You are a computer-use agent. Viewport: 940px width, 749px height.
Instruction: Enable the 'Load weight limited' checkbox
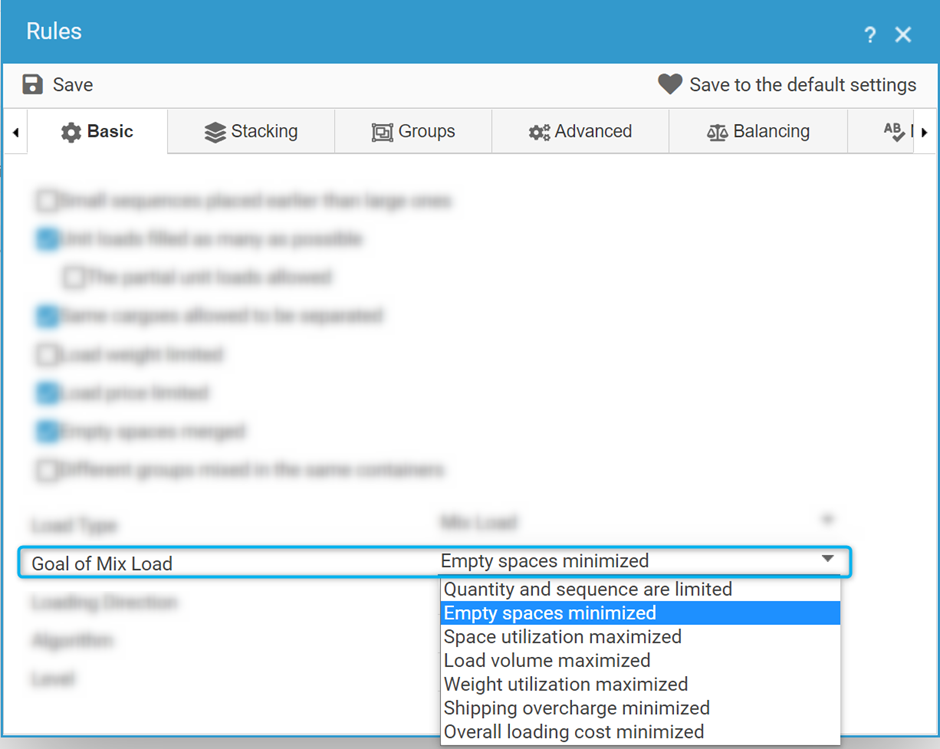(x=47, y=354)
